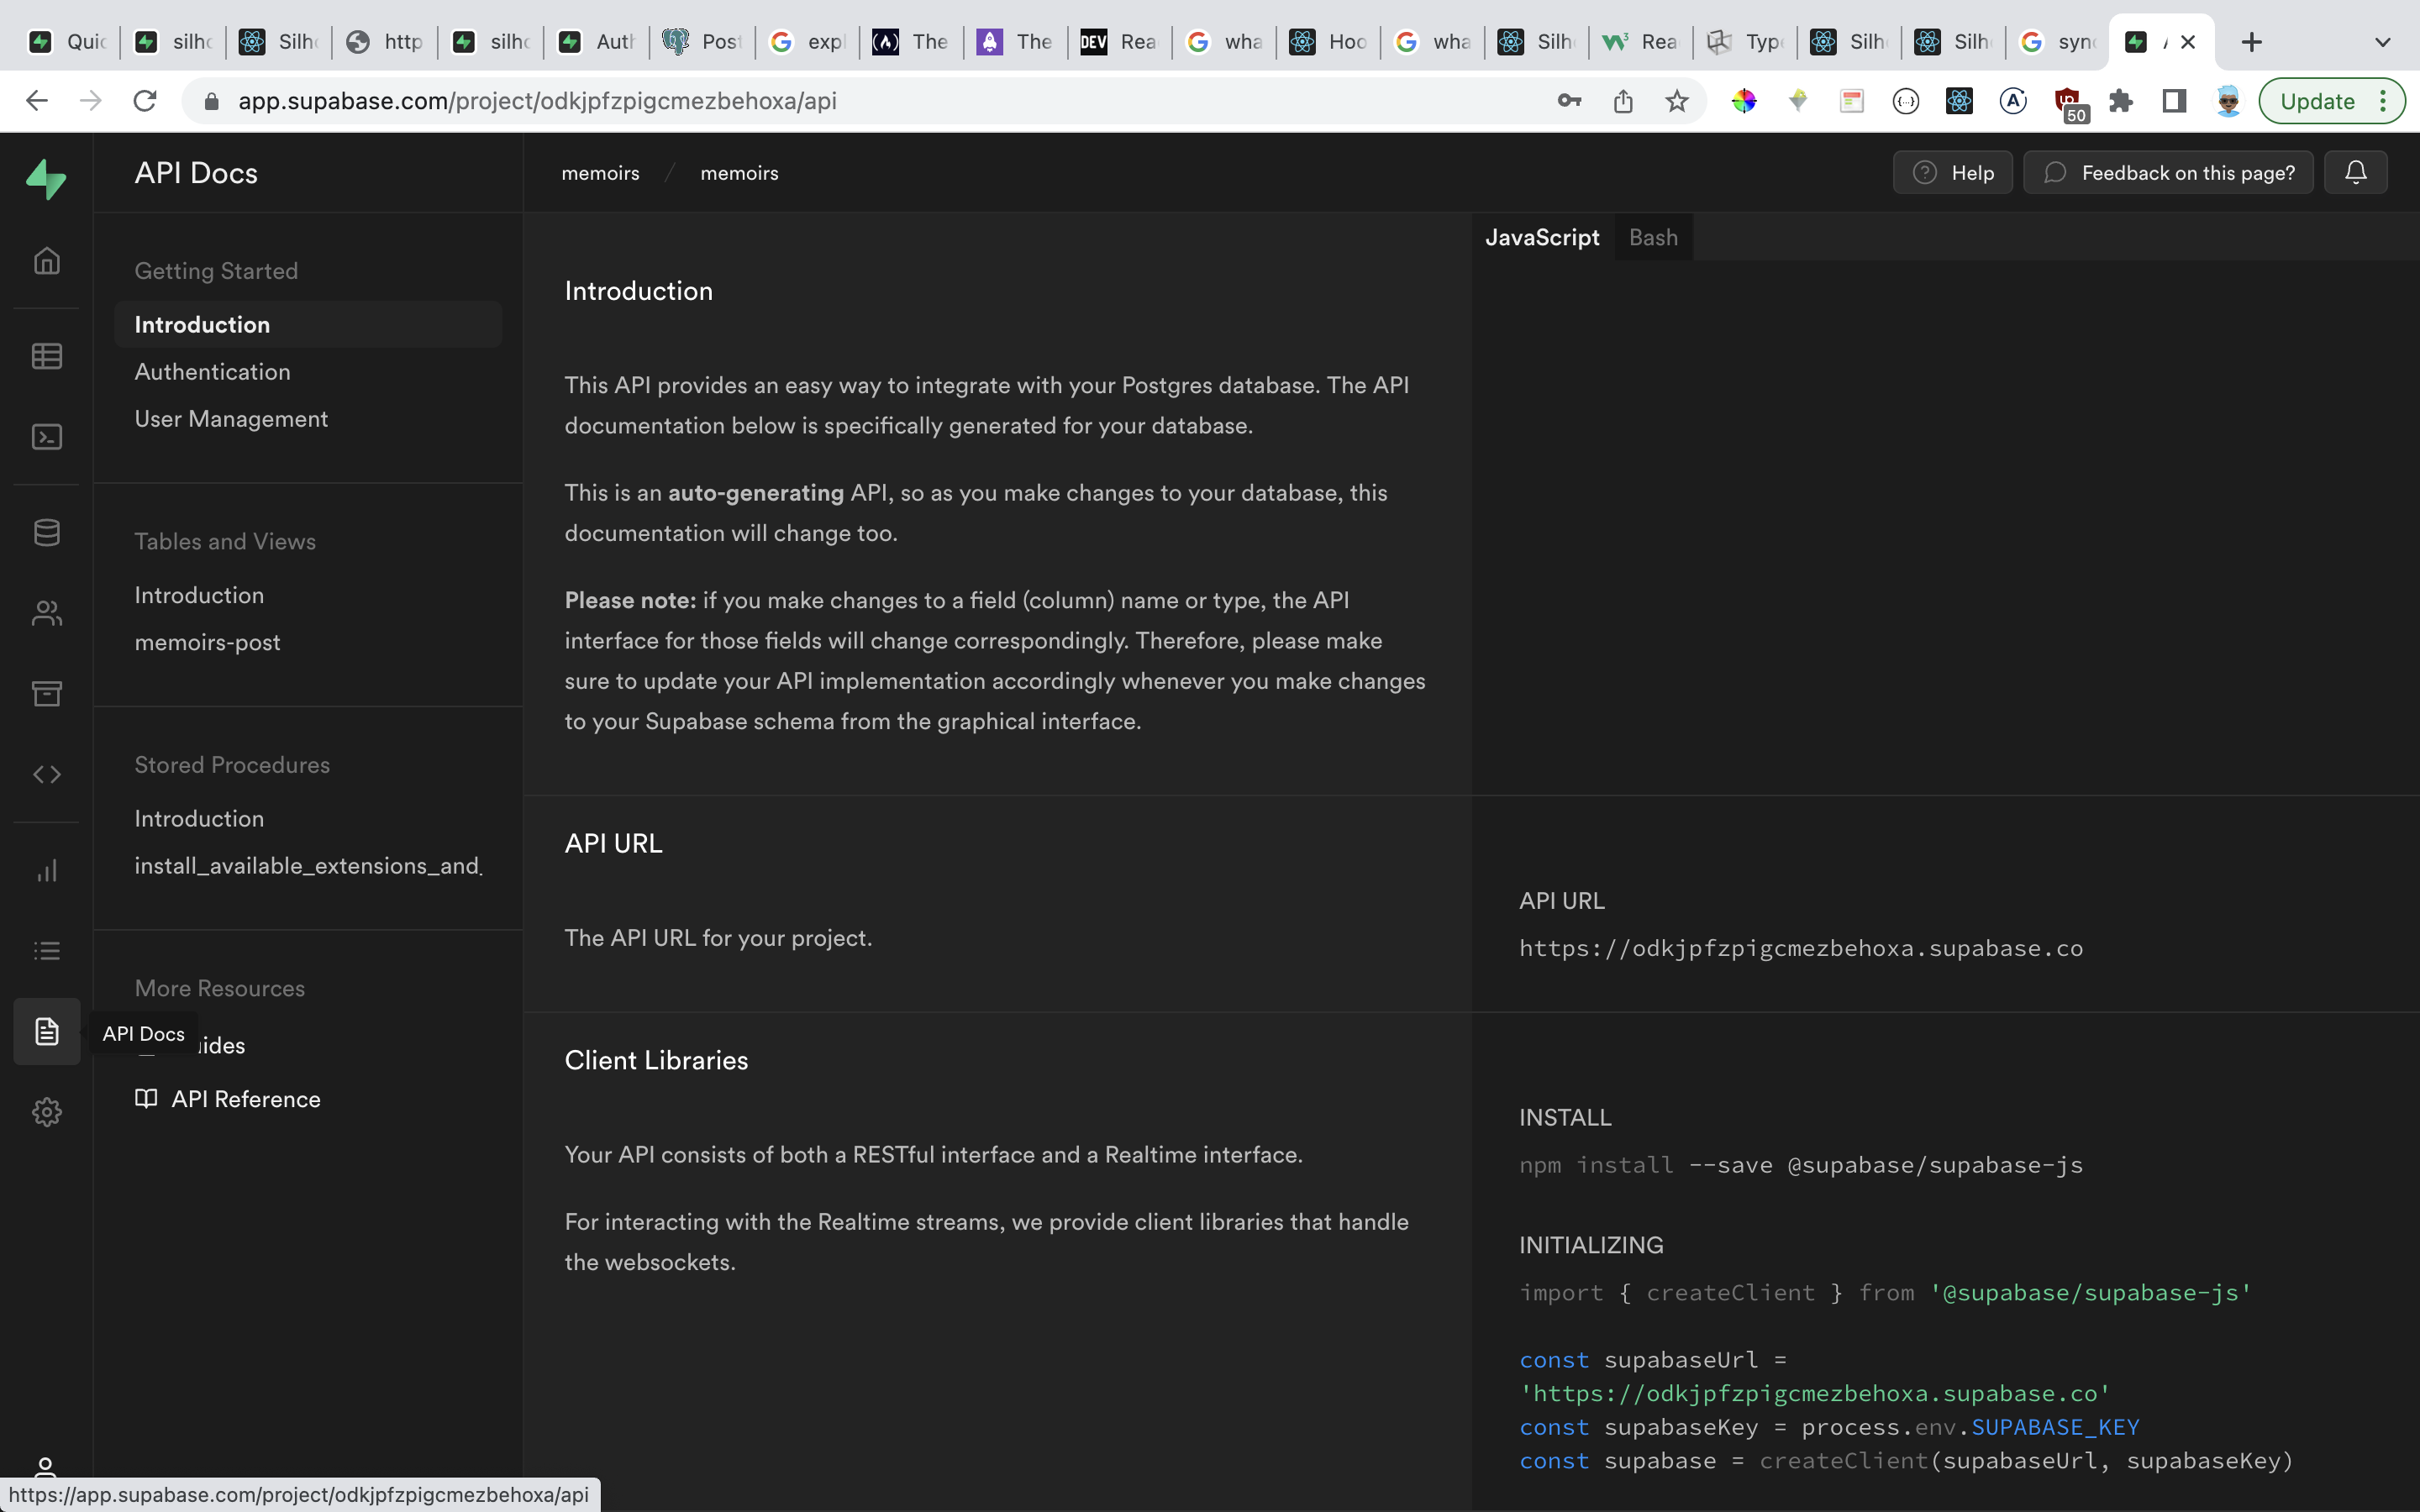Open the Storage archive icon
2420x1512 pixels.
47,693
